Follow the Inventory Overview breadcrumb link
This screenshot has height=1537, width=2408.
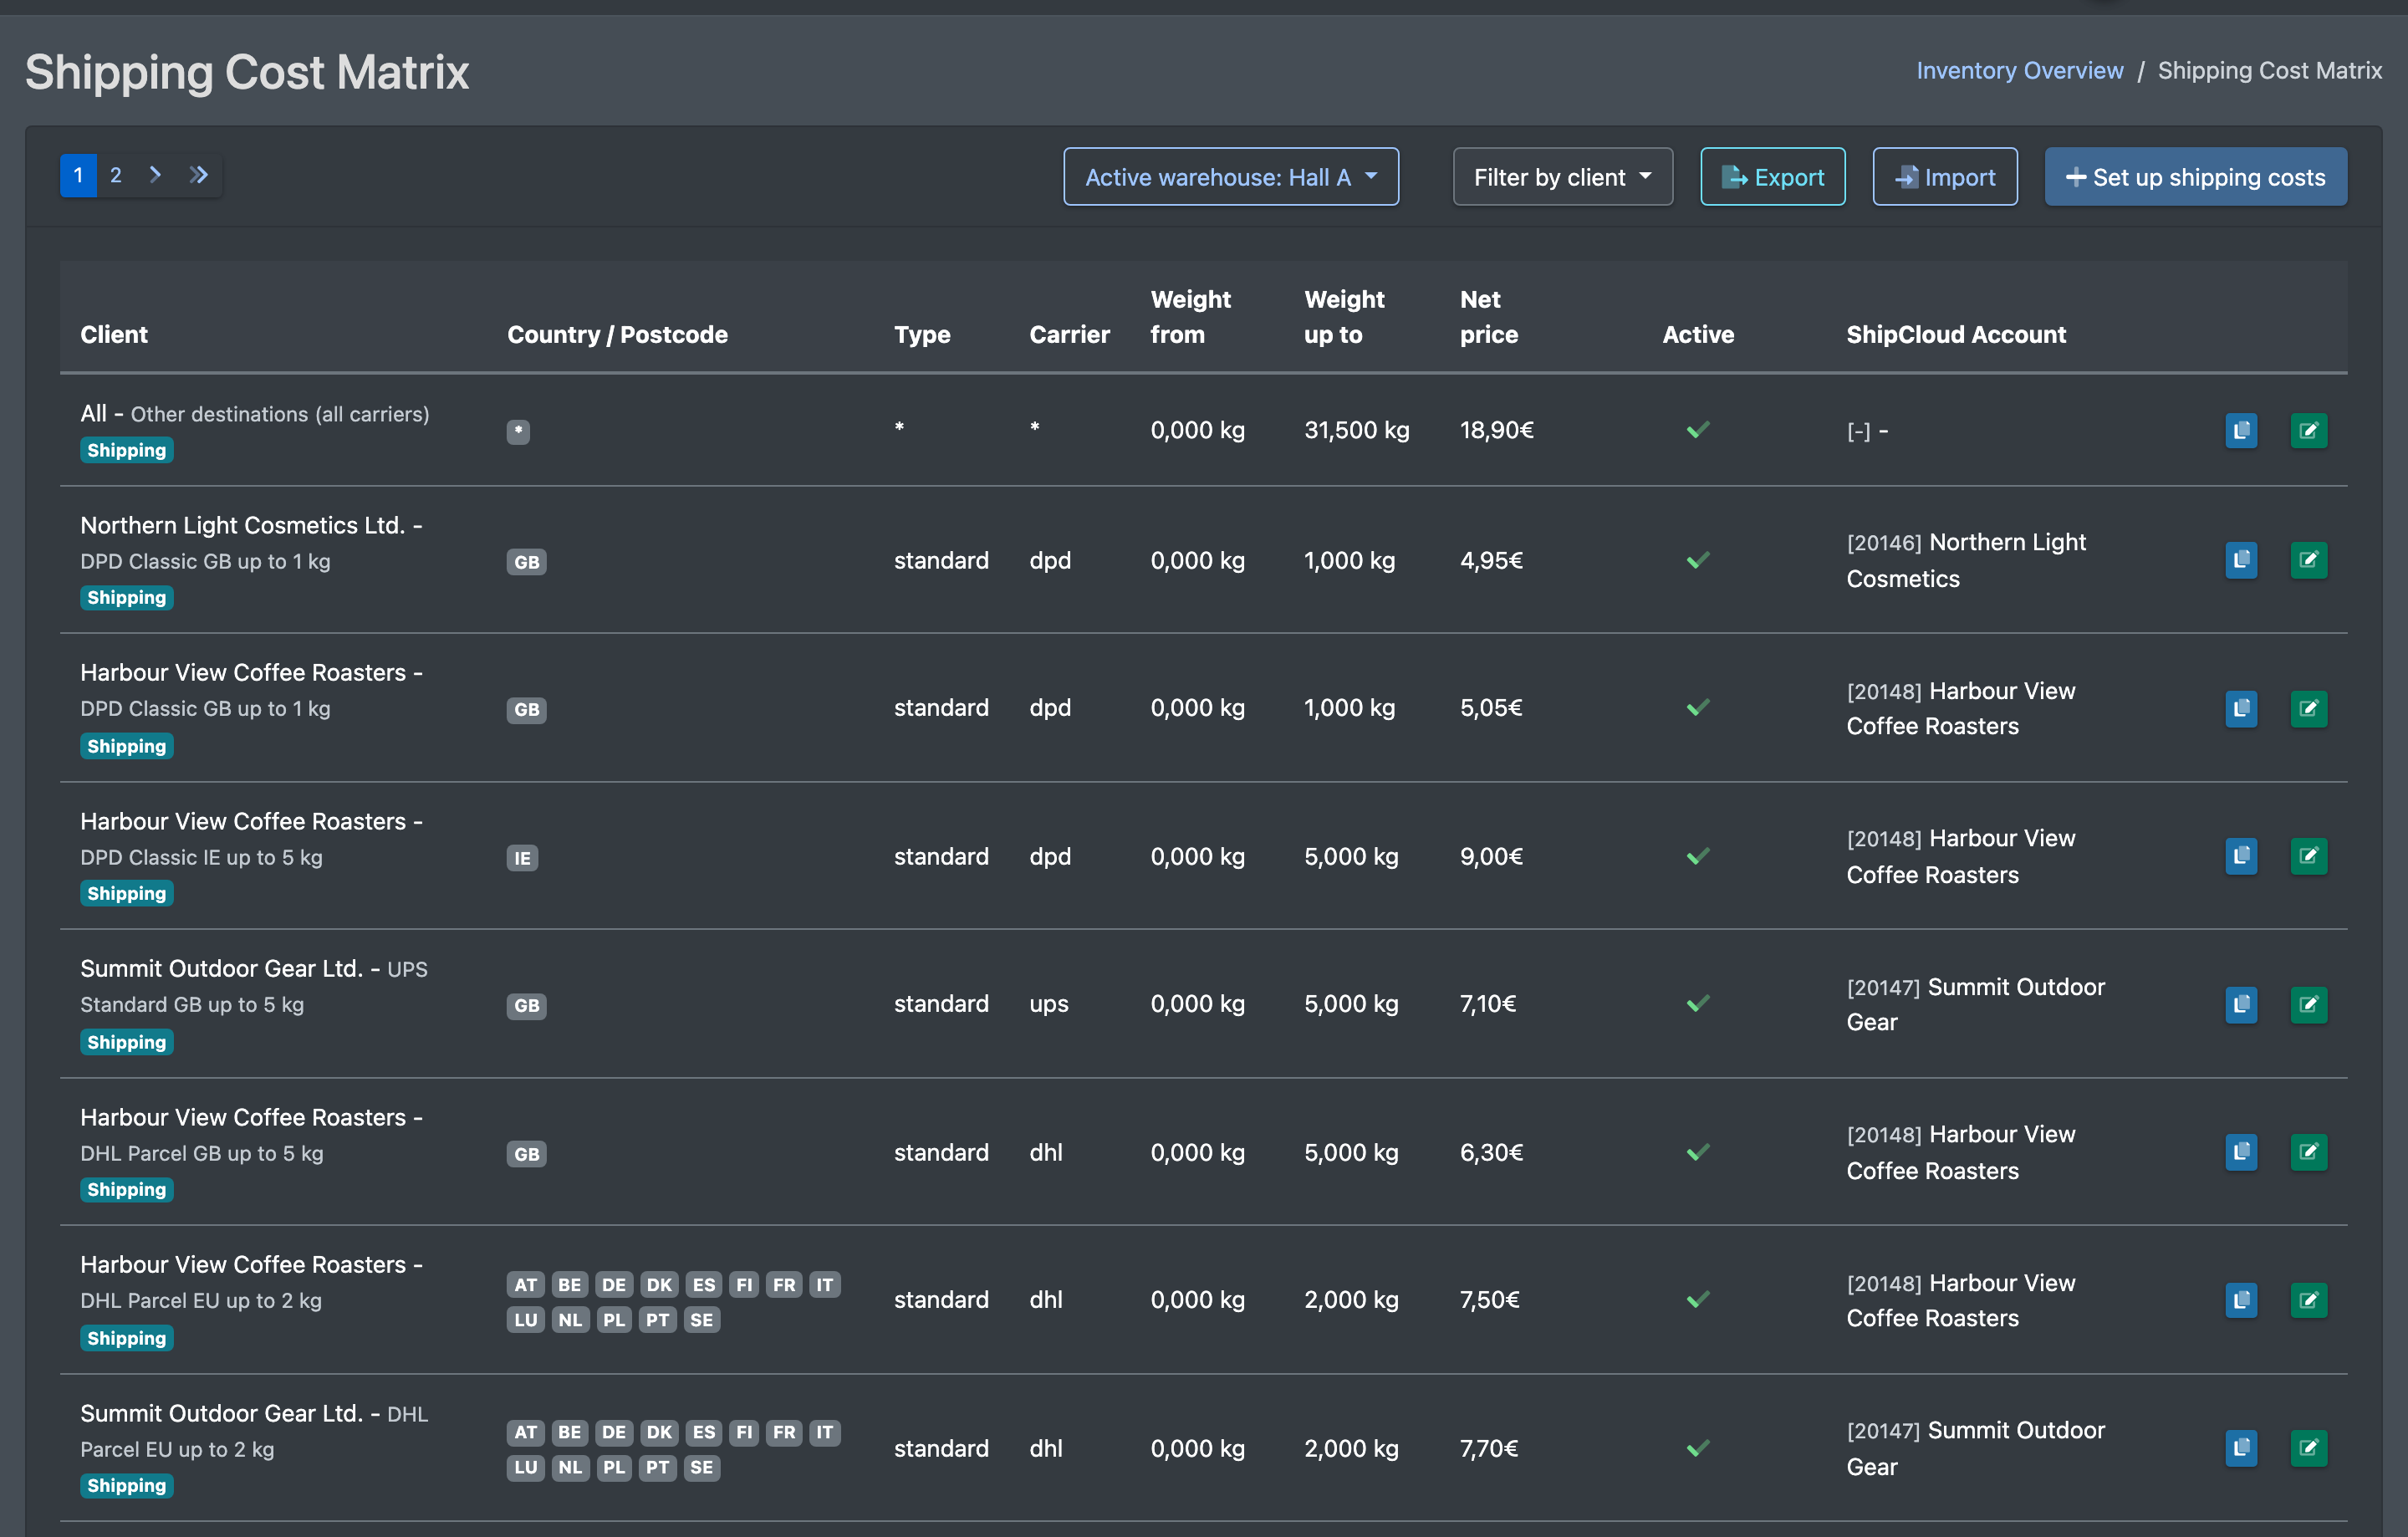click(x=2019, y=71)
